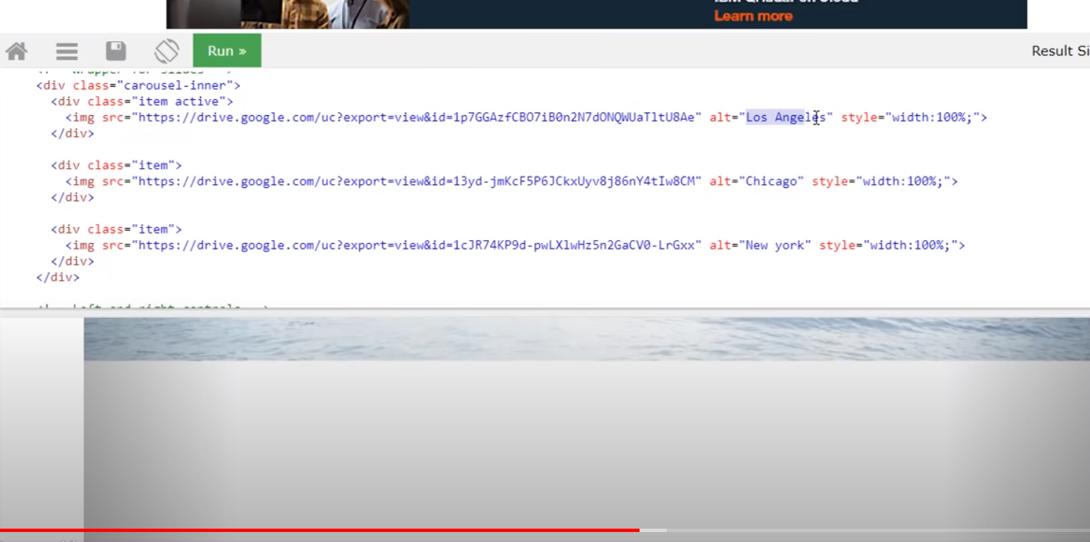Click the Result Size label
The image size is (1090, 542).
[1060, 51]
